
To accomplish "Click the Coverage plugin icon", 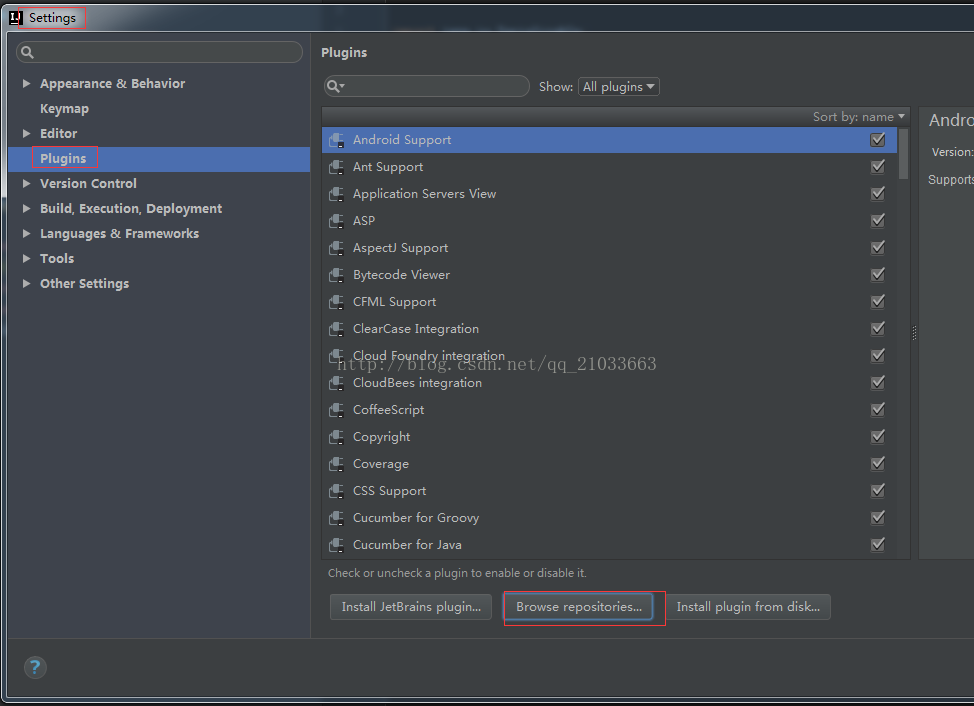I will [336, 464].
